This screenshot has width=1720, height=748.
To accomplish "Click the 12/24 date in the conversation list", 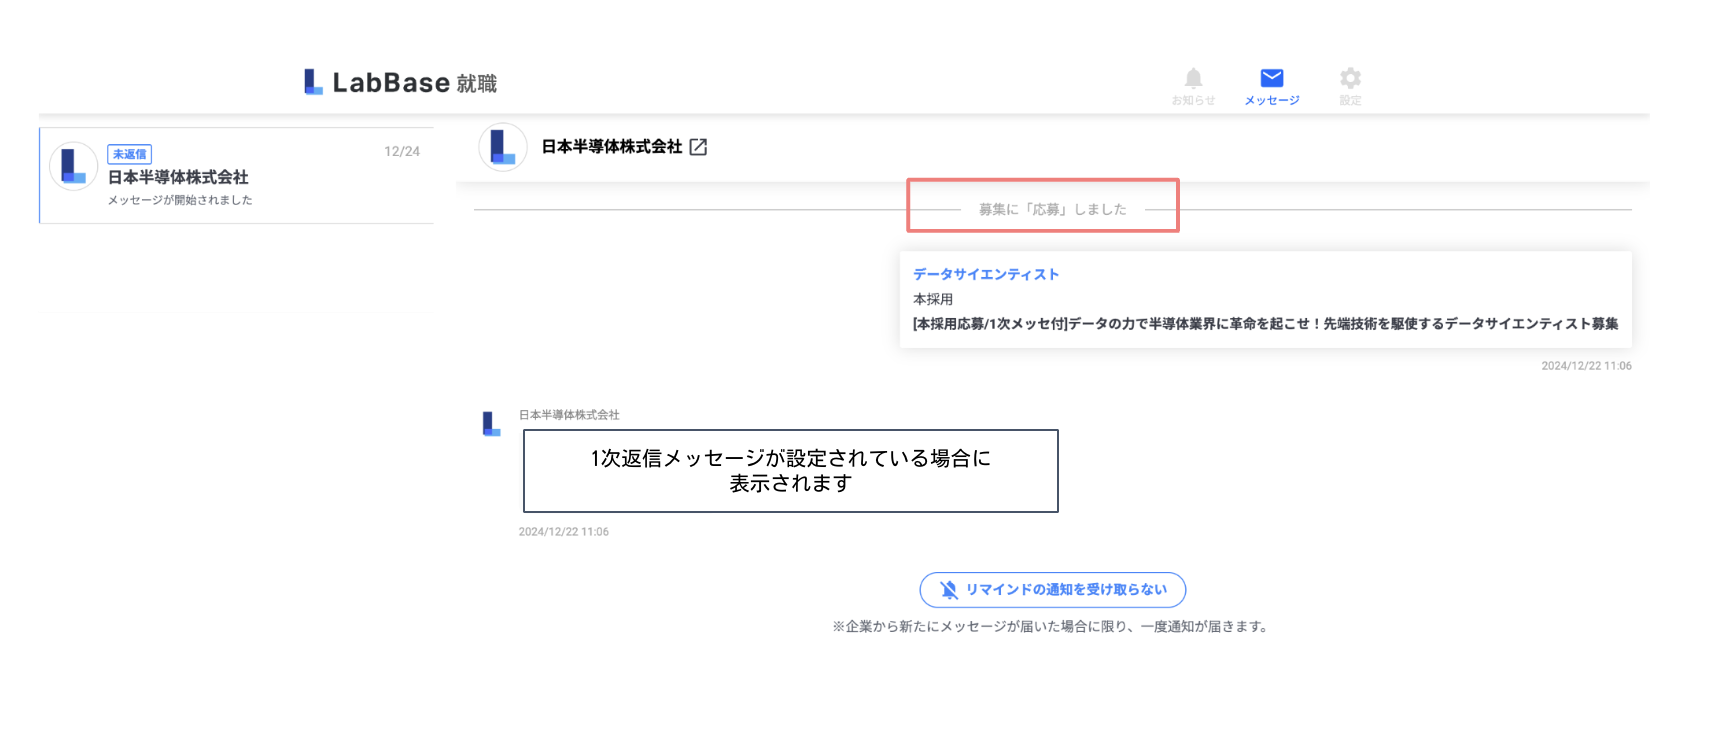I will pyautogui.click(x=402, y=152).
